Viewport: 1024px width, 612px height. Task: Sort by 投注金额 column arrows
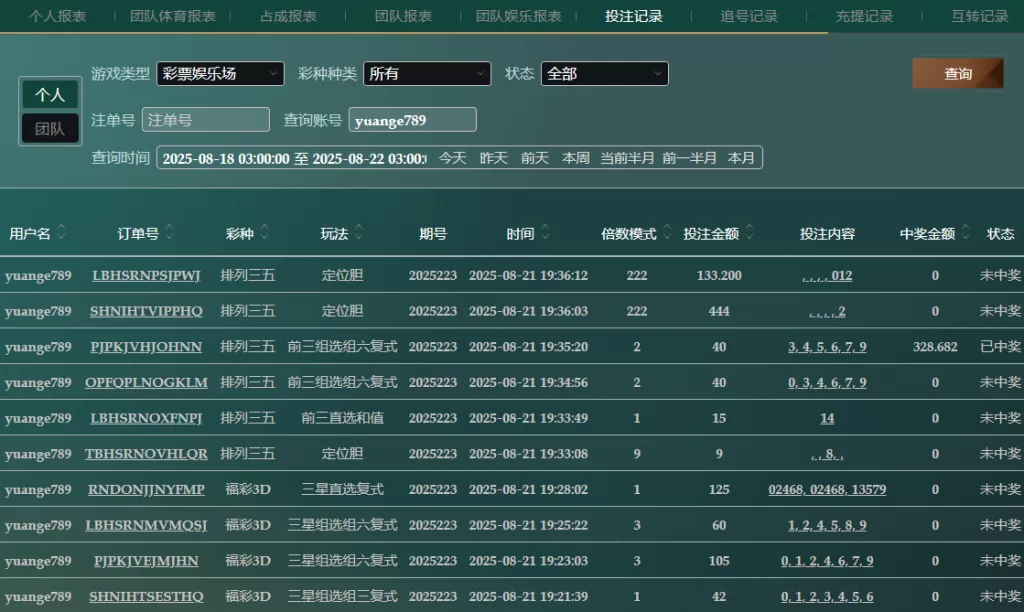[750, 232]
